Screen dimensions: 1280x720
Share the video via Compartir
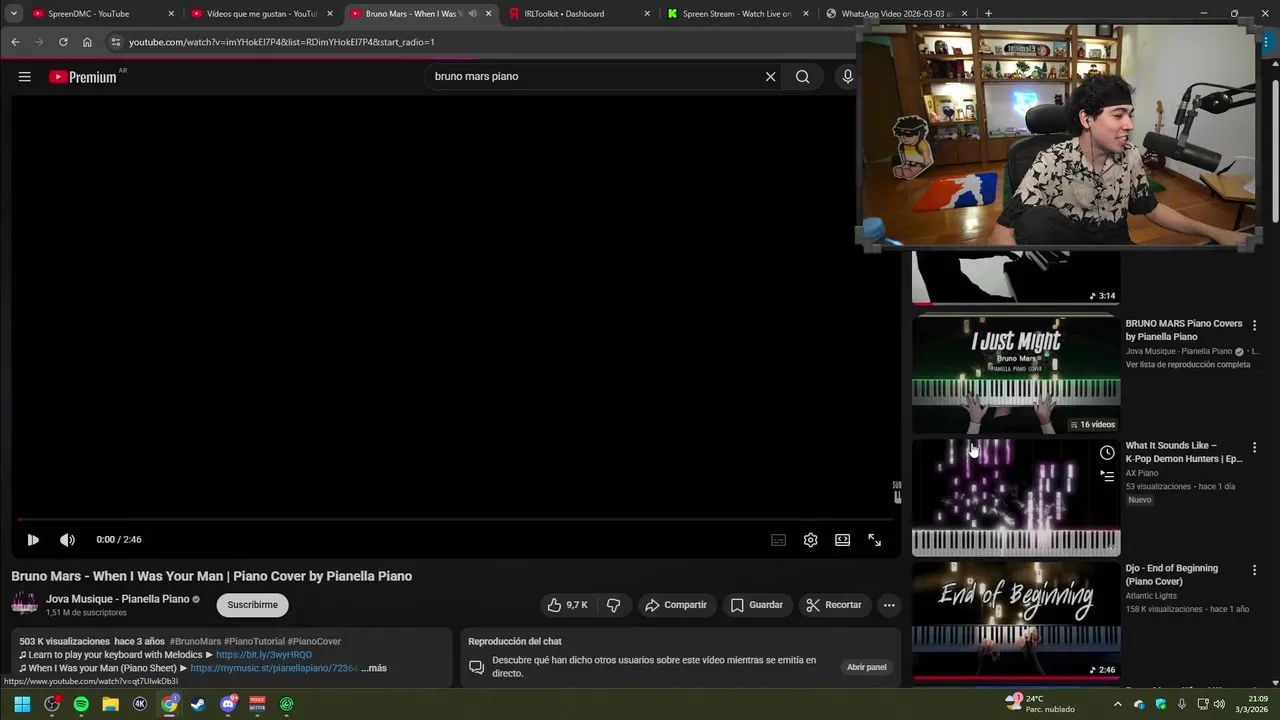pos(675,605)
